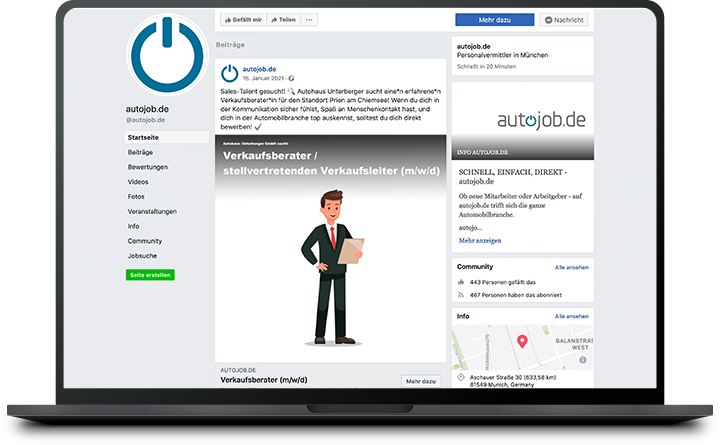Viewport: 720px width, 445px height.
Task: Open Beiträge in the sidebar menu
Action: click(x=140, y=152)
